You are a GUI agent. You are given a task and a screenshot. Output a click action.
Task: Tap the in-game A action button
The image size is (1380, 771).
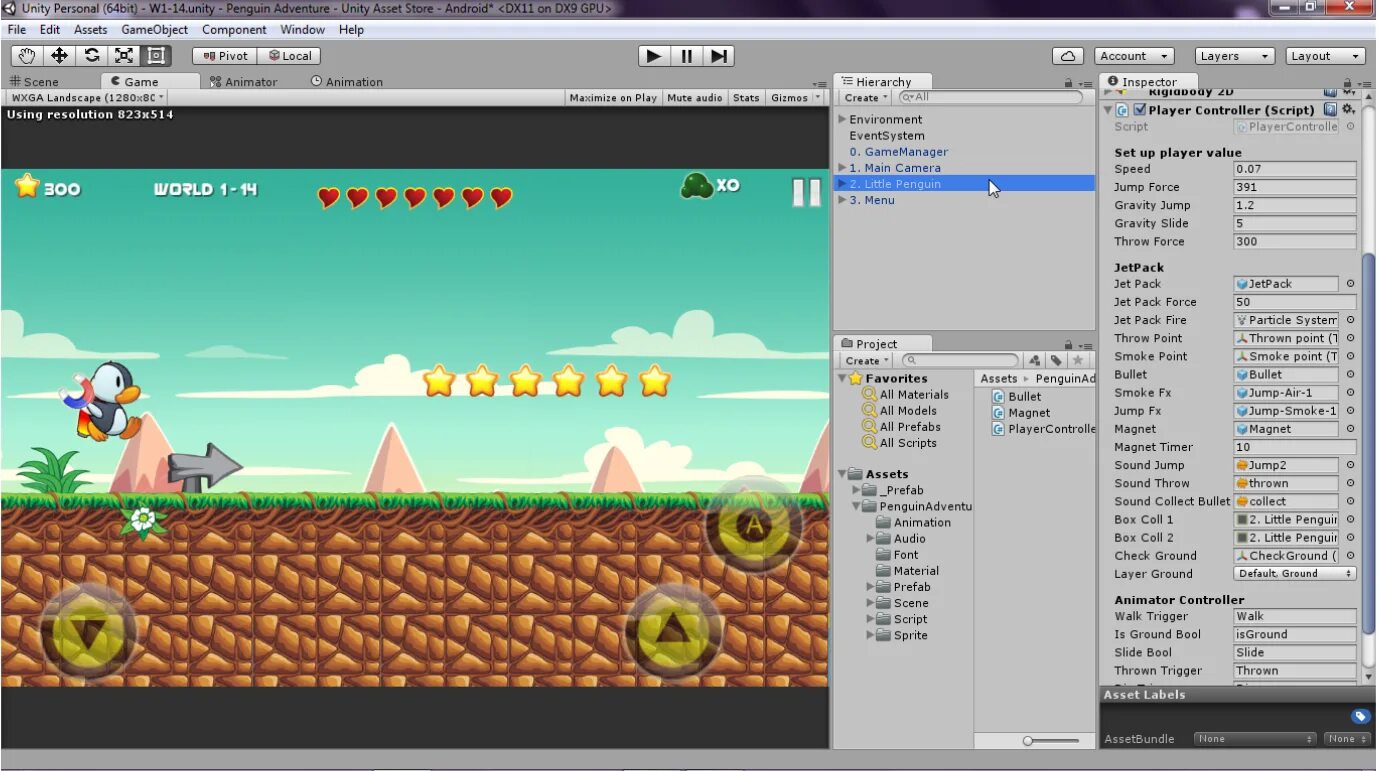tap(753, 524)
